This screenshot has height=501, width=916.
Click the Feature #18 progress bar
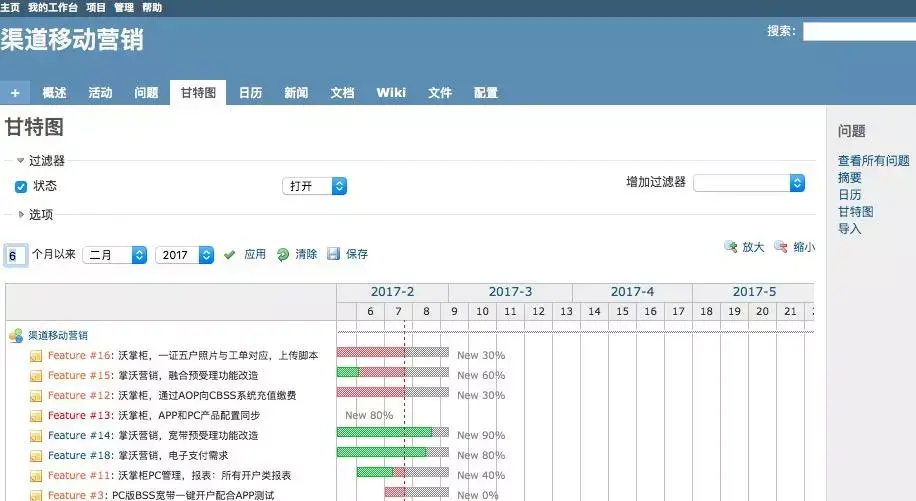coord(393,452)
